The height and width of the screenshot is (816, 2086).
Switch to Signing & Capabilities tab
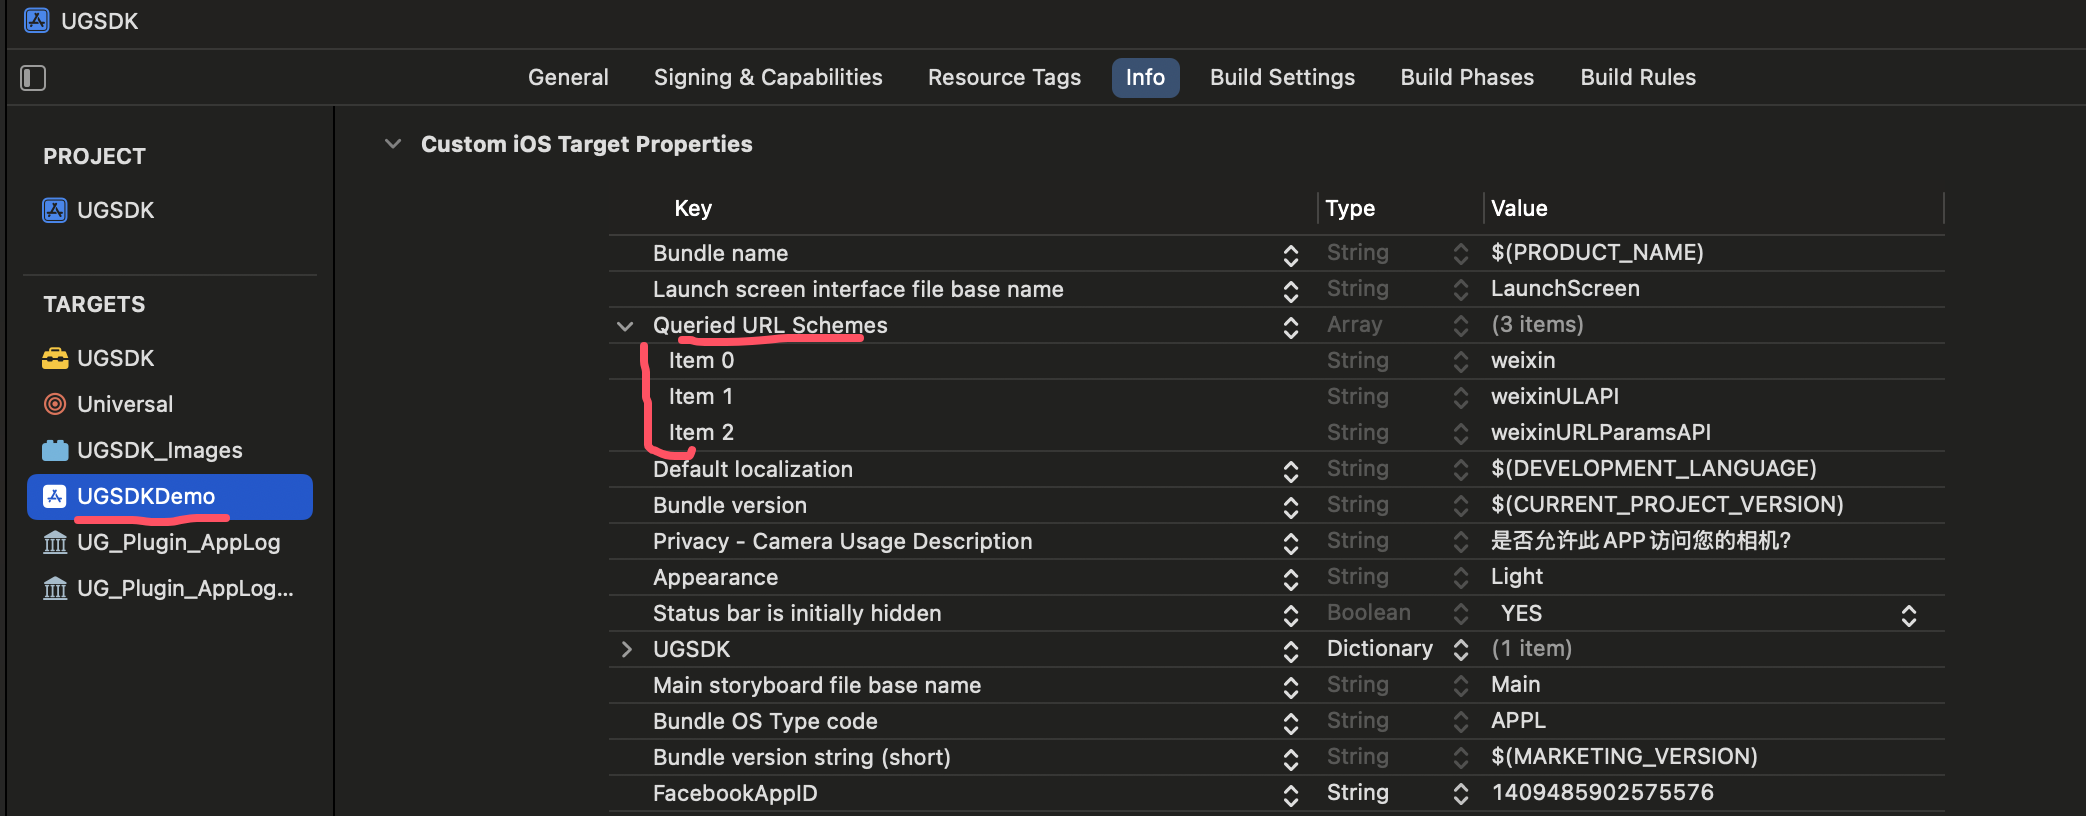pyautogui.click(x=768, y=78)
